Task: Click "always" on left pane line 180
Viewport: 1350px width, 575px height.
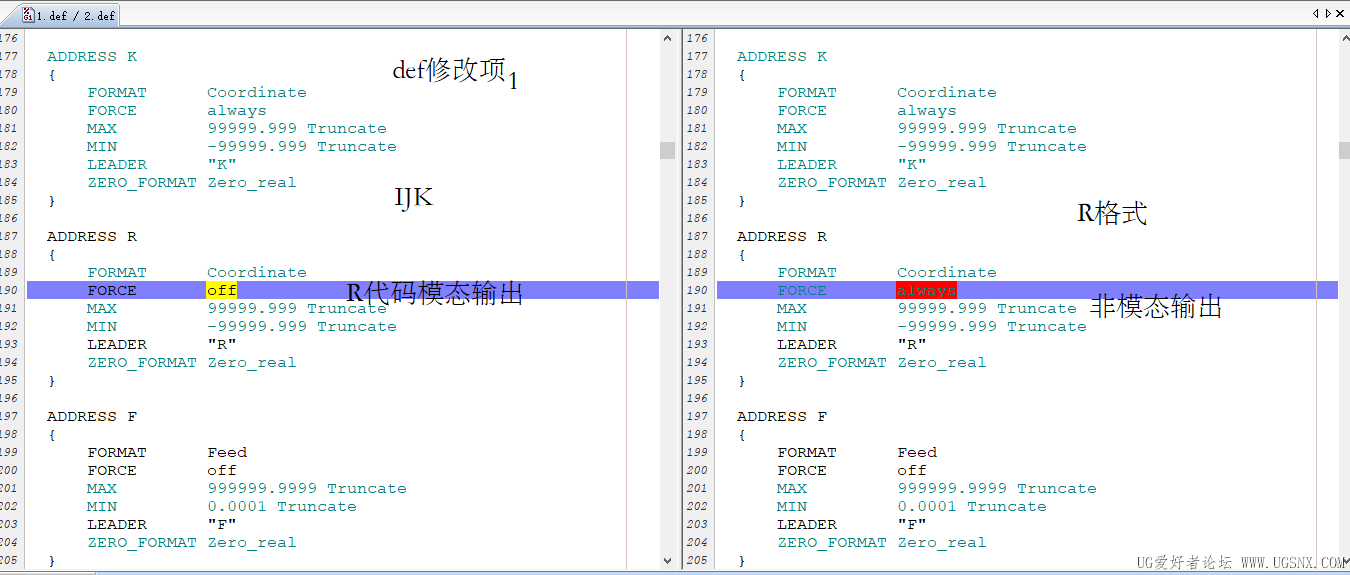Action: [237, 111]
